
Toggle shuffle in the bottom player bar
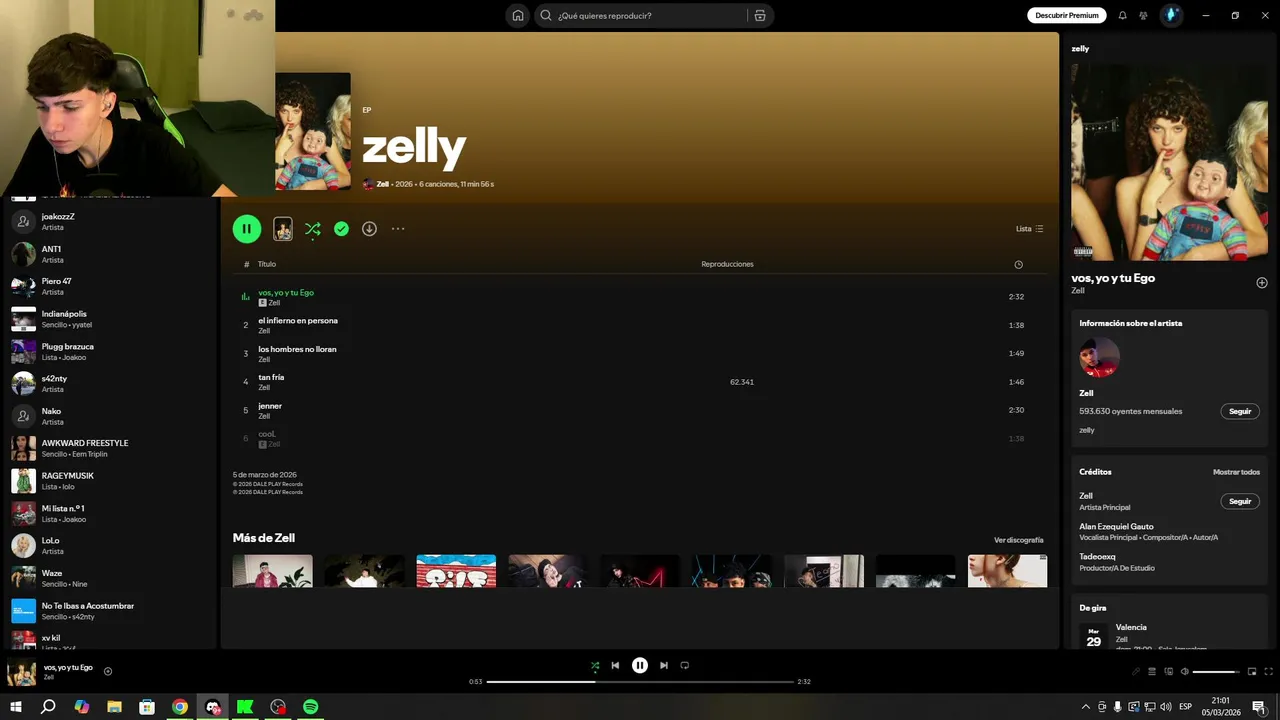point(595,666)
